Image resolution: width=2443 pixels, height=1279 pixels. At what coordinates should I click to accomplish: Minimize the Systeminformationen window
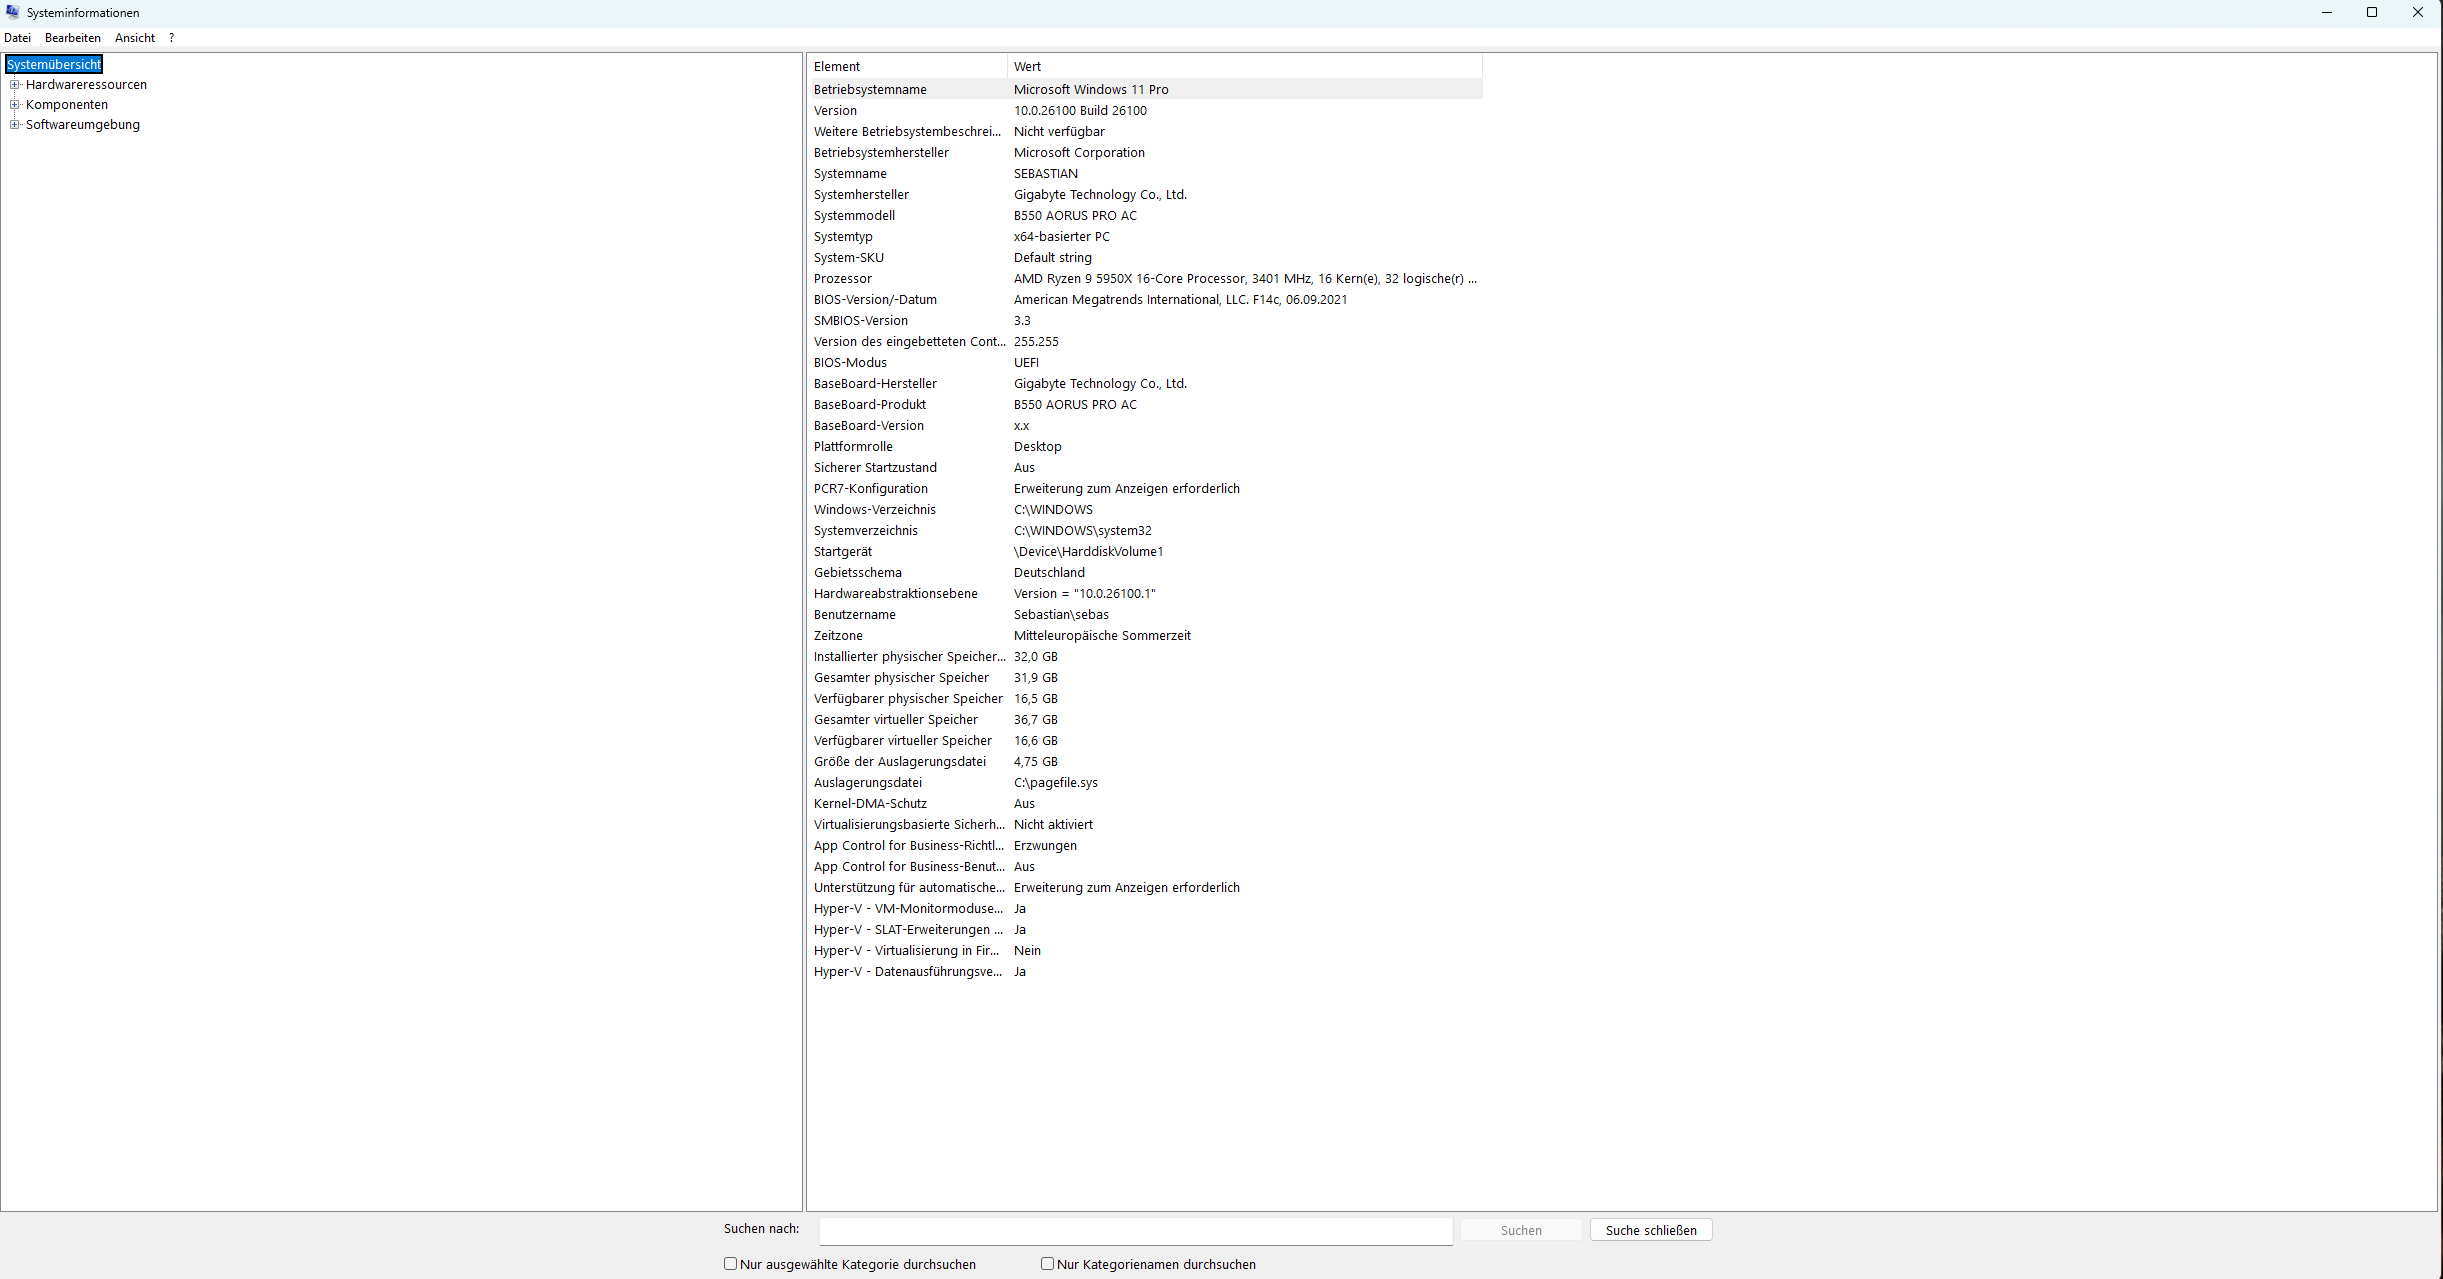tap(2327, 13)
